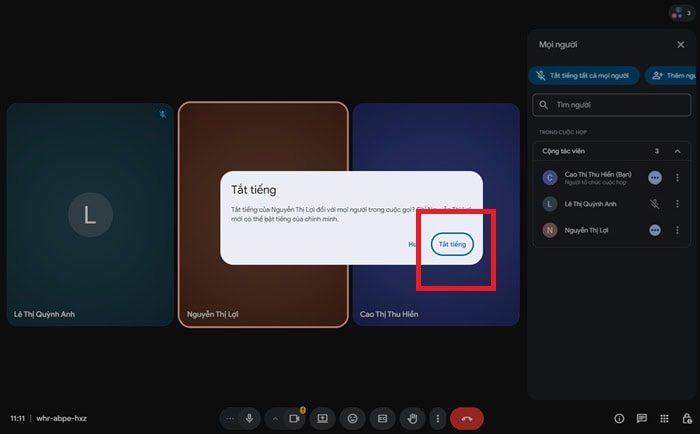Click the Lê Thị Quỳnh Anh video tile avatar
The image size is (700, 434).
90,215
